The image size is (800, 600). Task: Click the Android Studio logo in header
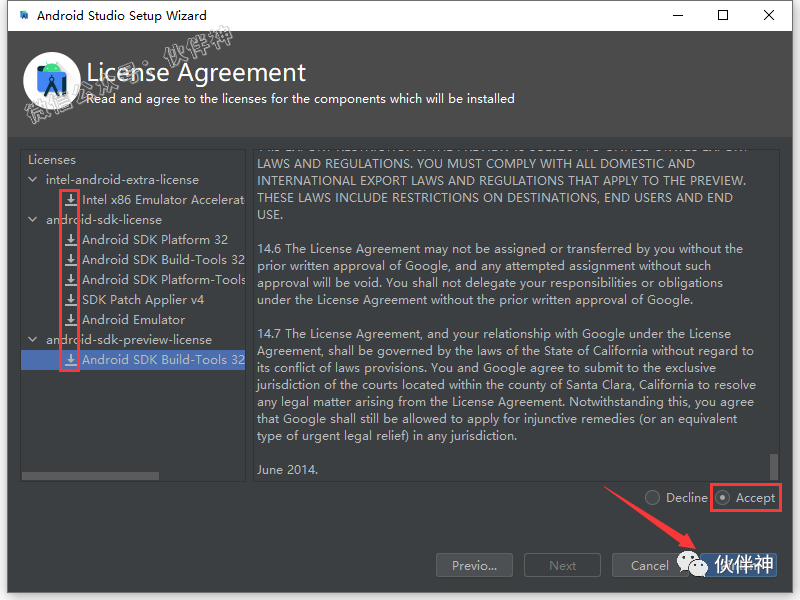tap(52, 81)
